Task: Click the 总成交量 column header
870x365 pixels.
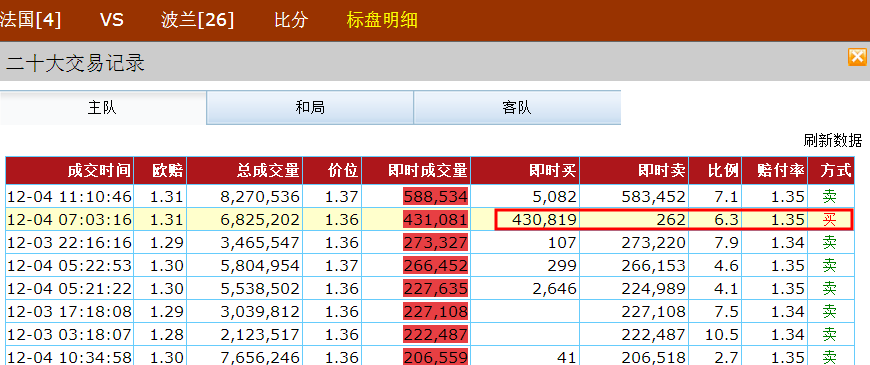Action: [245, 171]
